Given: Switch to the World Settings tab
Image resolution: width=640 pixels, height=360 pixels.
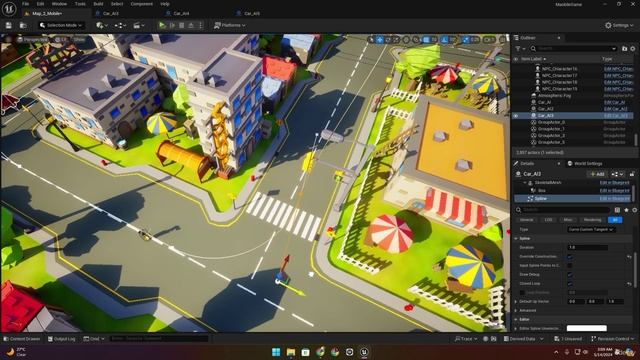Looking at the screenshot, I should pos(588,163).
